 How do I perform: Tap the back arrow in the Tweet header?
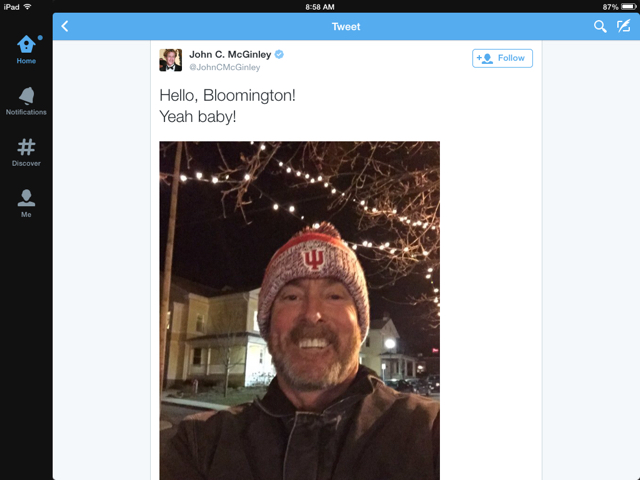pos(65,27)
